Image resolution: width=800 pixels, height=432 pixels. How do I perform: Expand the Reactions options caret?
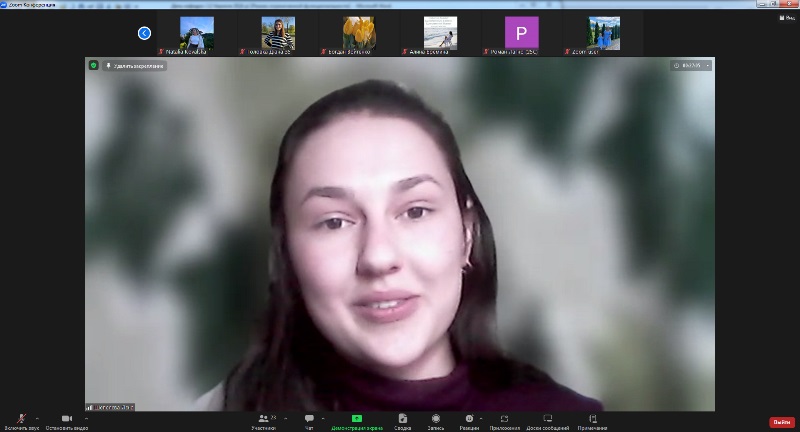point(481,419)
